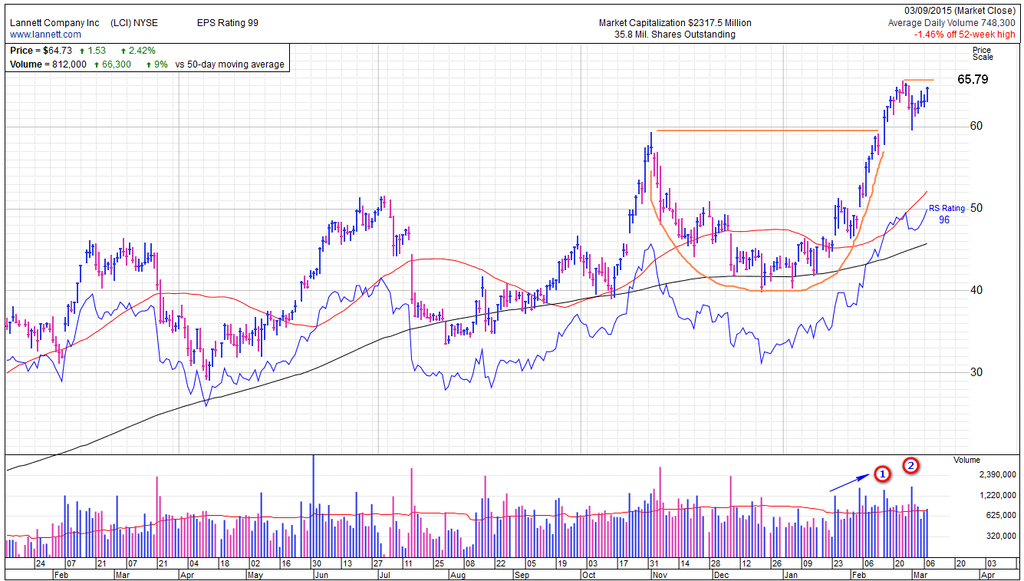Select the Lannett Company Inc title
Image resolution: width=1024 pixels, height=581 pixels.
(x=55, y=23)
